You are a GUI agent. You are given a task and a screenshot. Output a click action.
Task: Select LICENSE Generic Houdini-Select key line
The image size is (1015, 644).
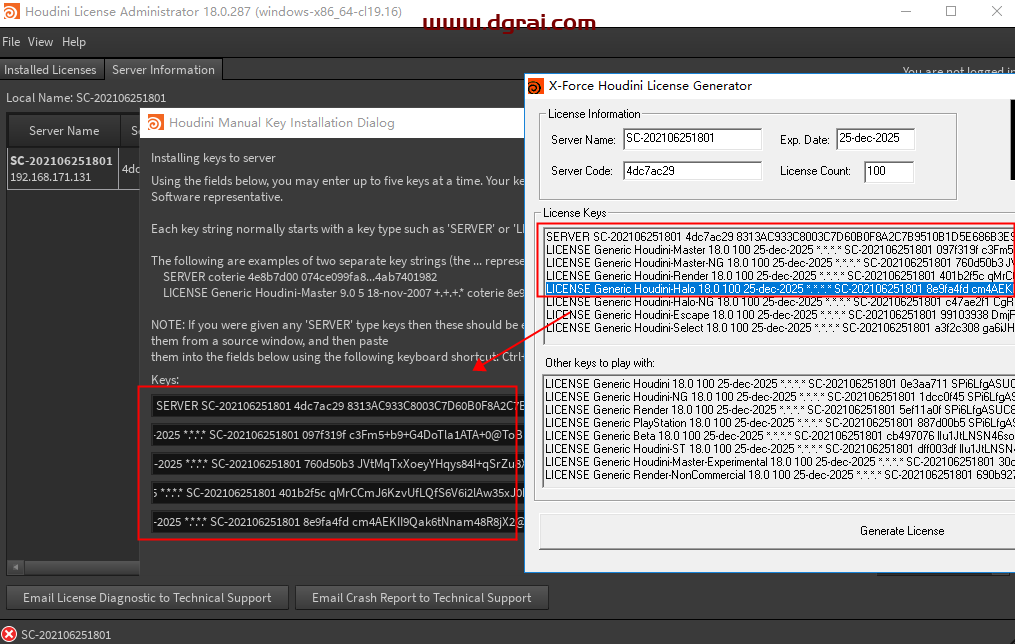[779, 328]
